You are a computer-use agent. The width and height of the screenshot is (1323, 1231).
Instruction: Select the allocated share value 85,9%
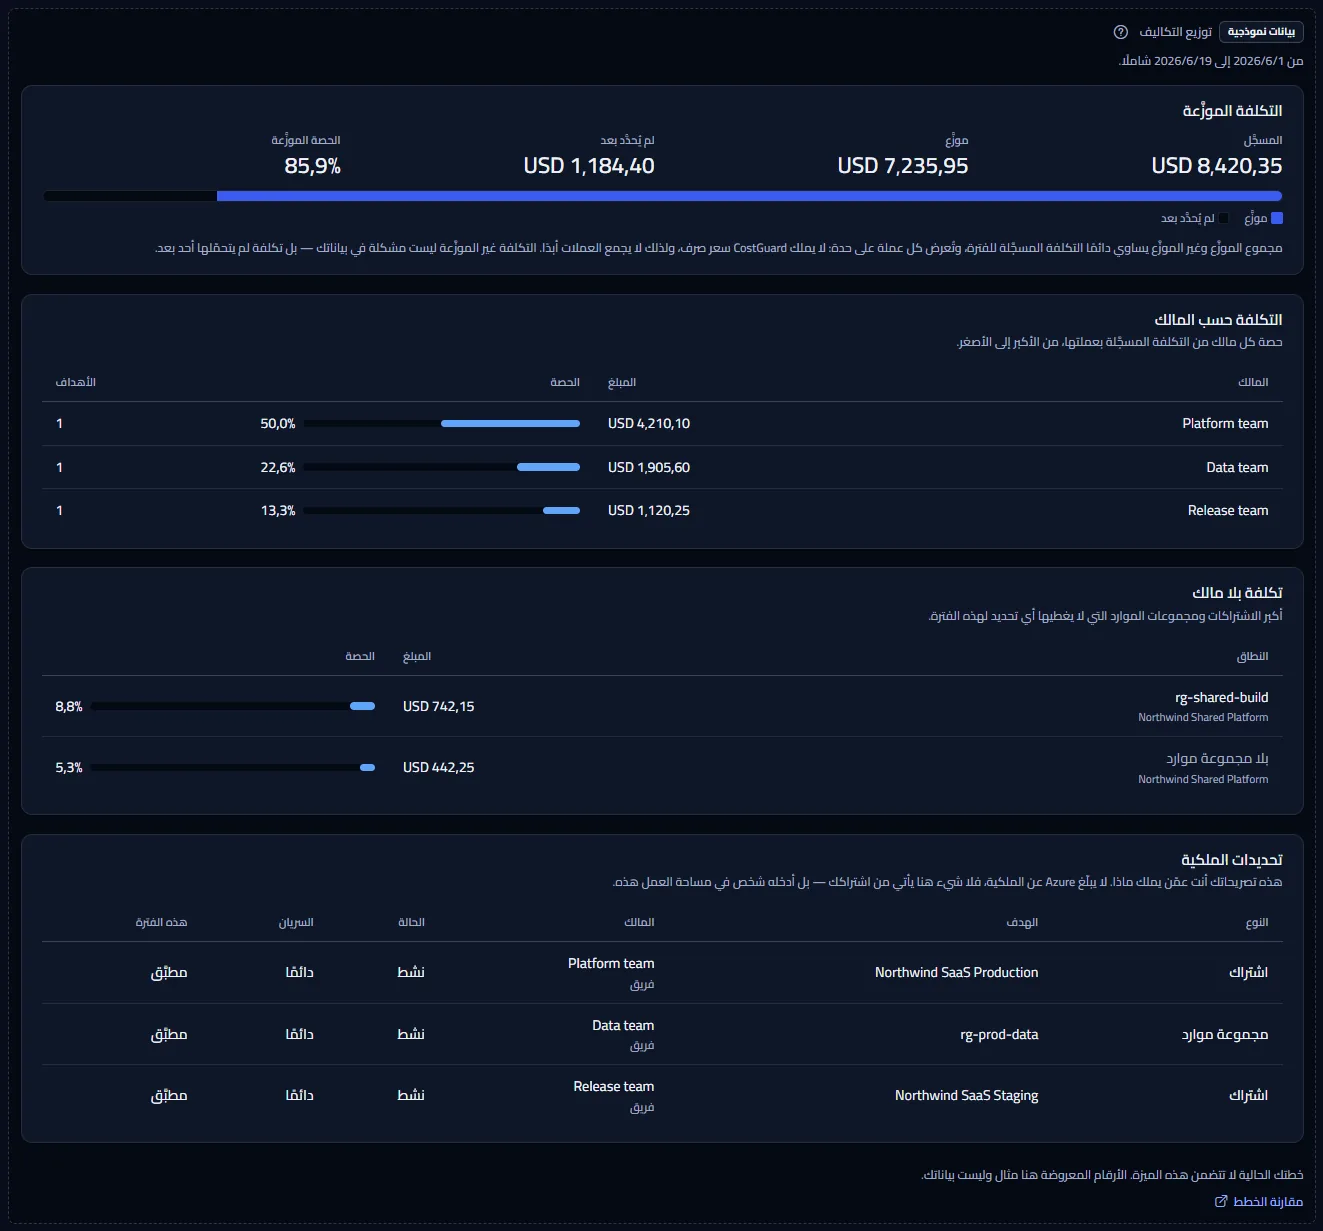[x=313, y=166]
